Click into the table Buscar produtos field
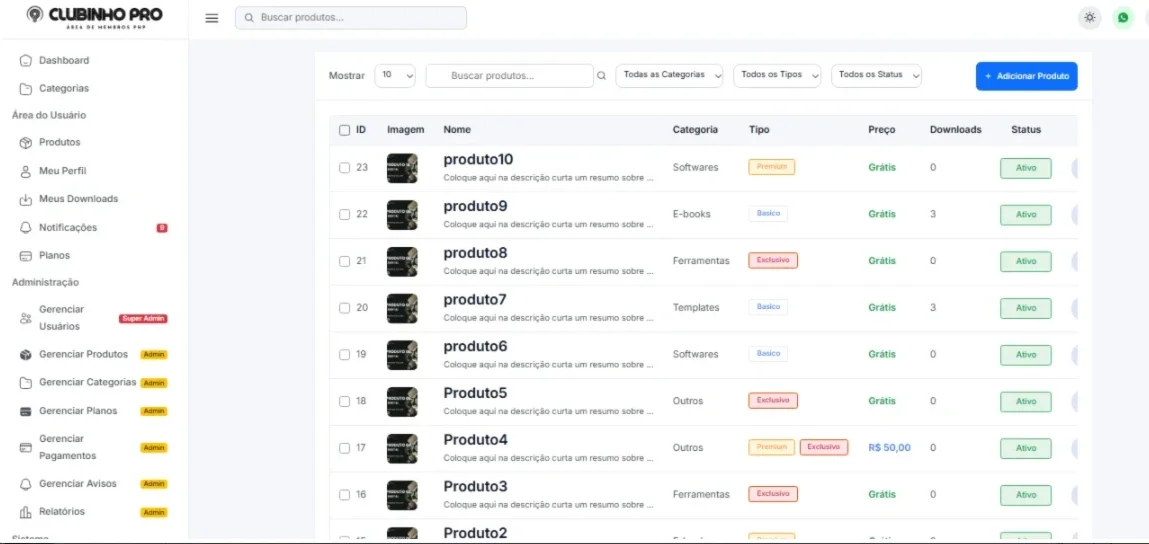 (509, 76)
